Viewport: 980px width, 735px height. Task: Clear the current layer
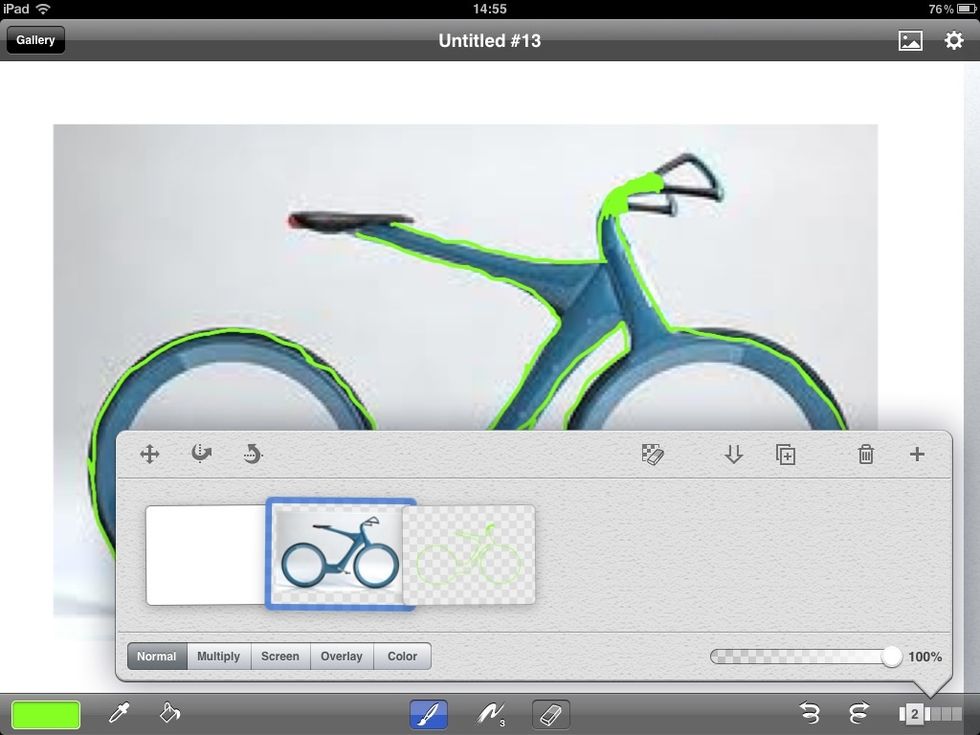click(653, 454)
